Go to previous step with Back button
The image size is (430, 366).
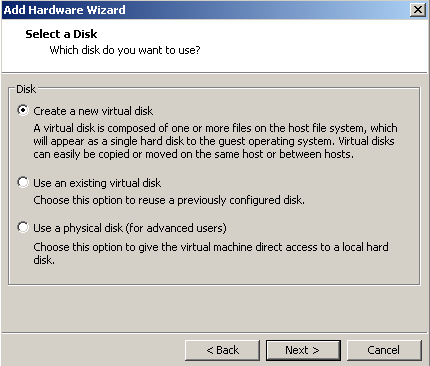click(222, 350)
